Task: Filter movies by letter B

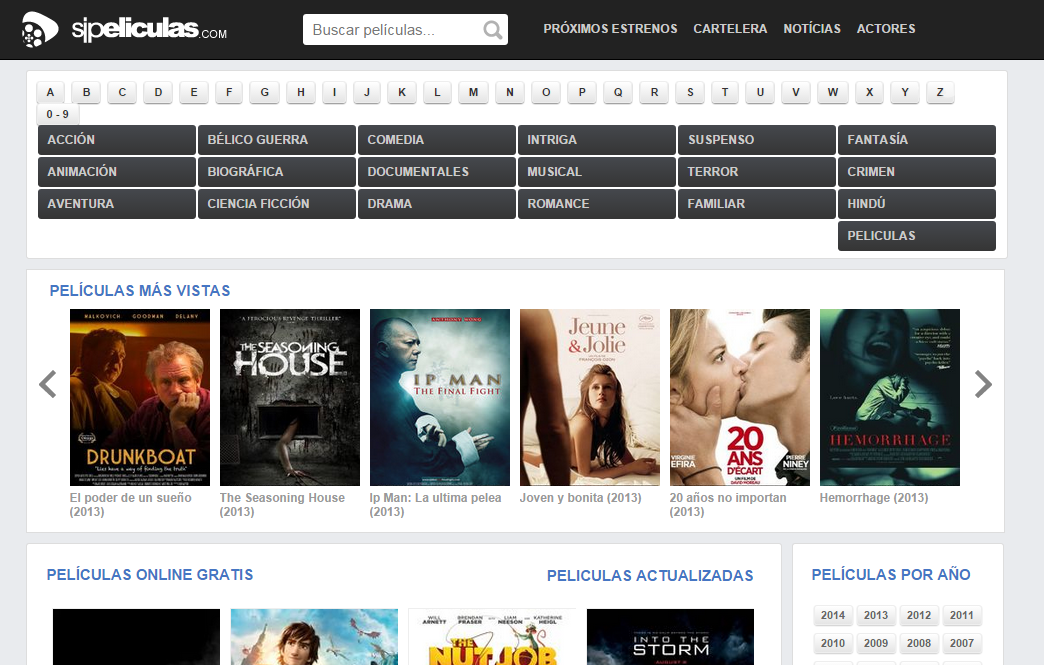Action: tap(87, 92)
